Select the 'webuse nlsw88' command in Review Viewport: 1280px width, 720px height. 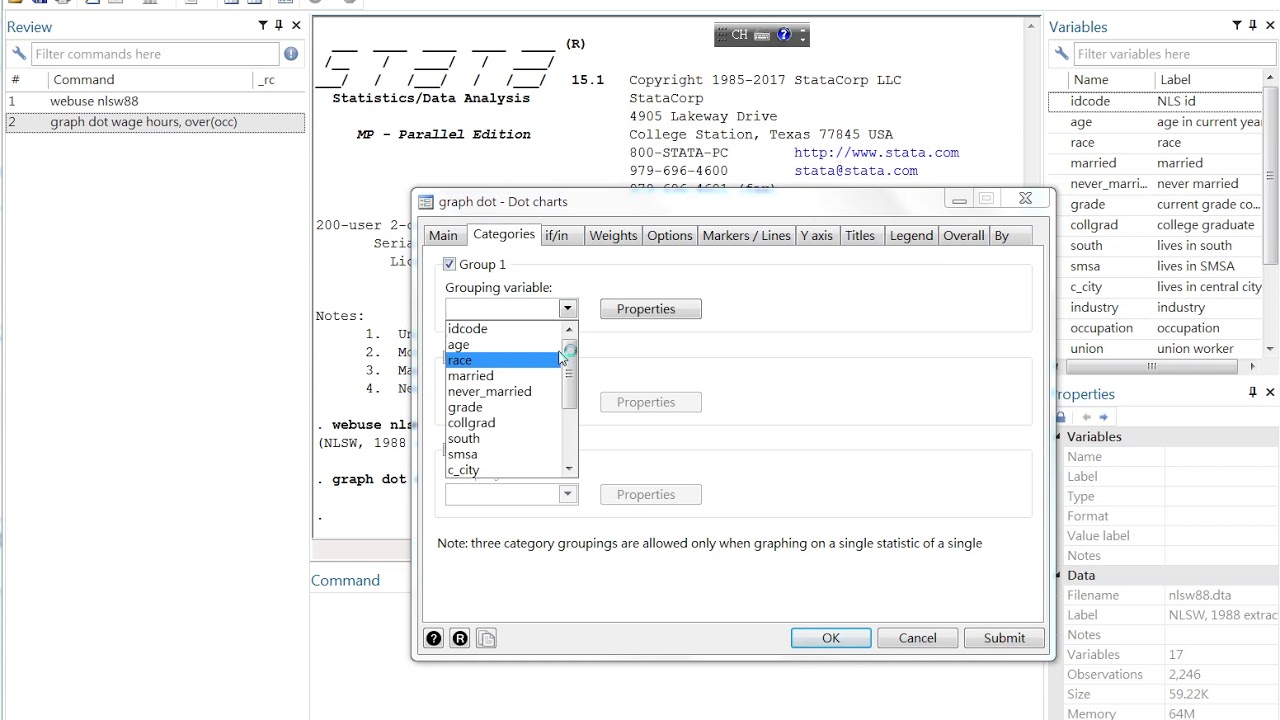point(155,101)
